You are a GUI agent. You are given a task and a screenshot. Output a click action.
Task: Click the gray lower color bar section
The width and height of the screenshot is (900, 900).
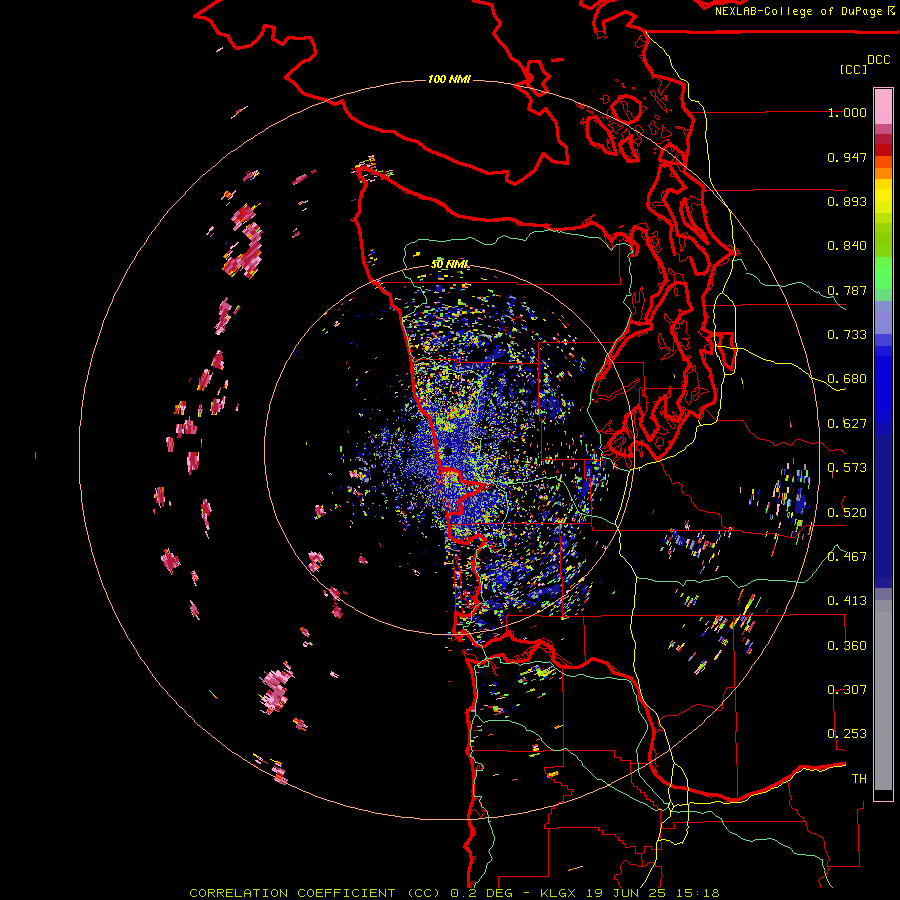point(883,695)
